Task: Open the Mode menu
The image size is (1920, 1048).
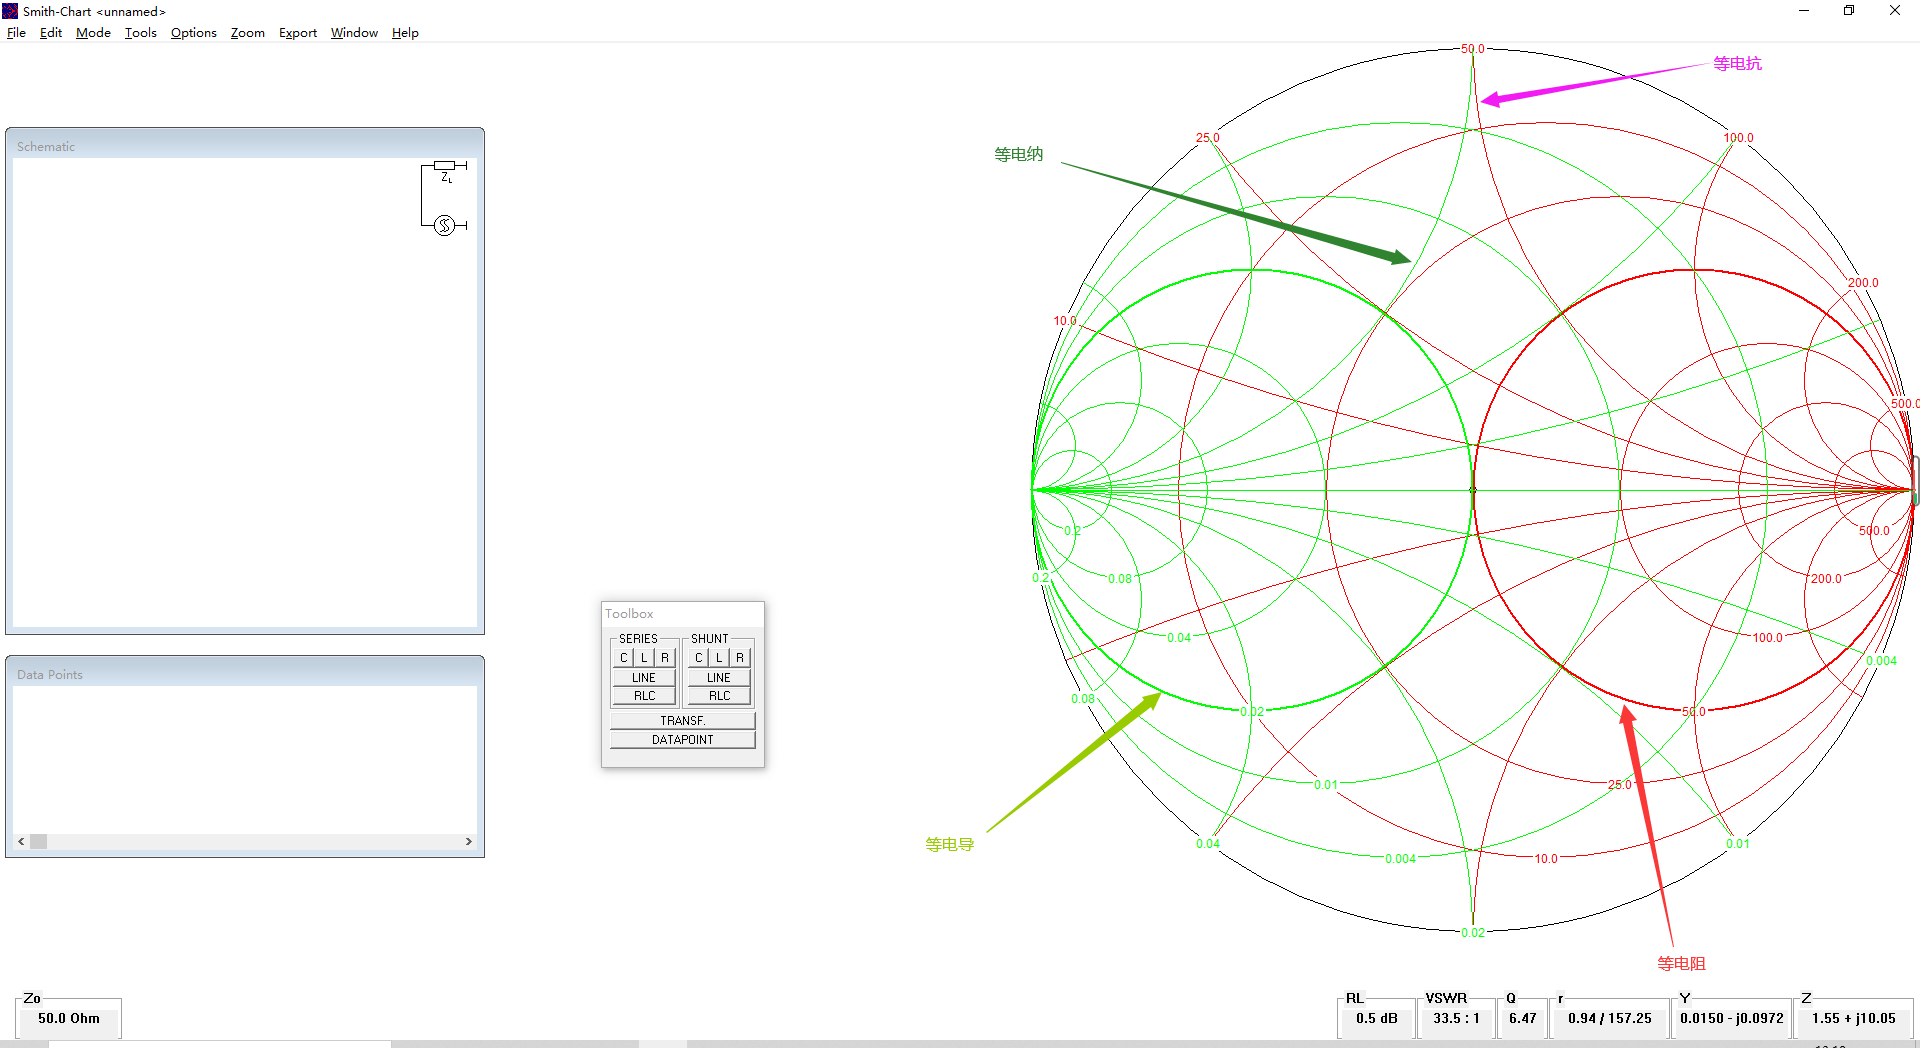Action: (93, 33)
